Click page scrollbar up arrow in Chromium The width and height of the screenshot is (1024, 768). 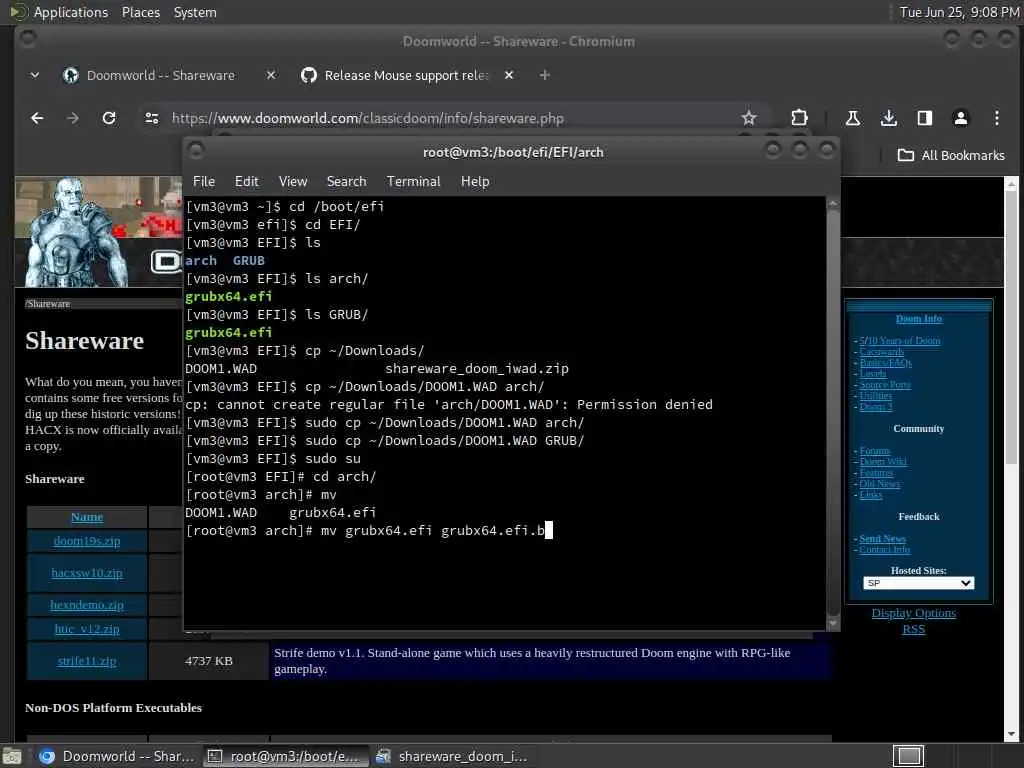(1011, 185)
